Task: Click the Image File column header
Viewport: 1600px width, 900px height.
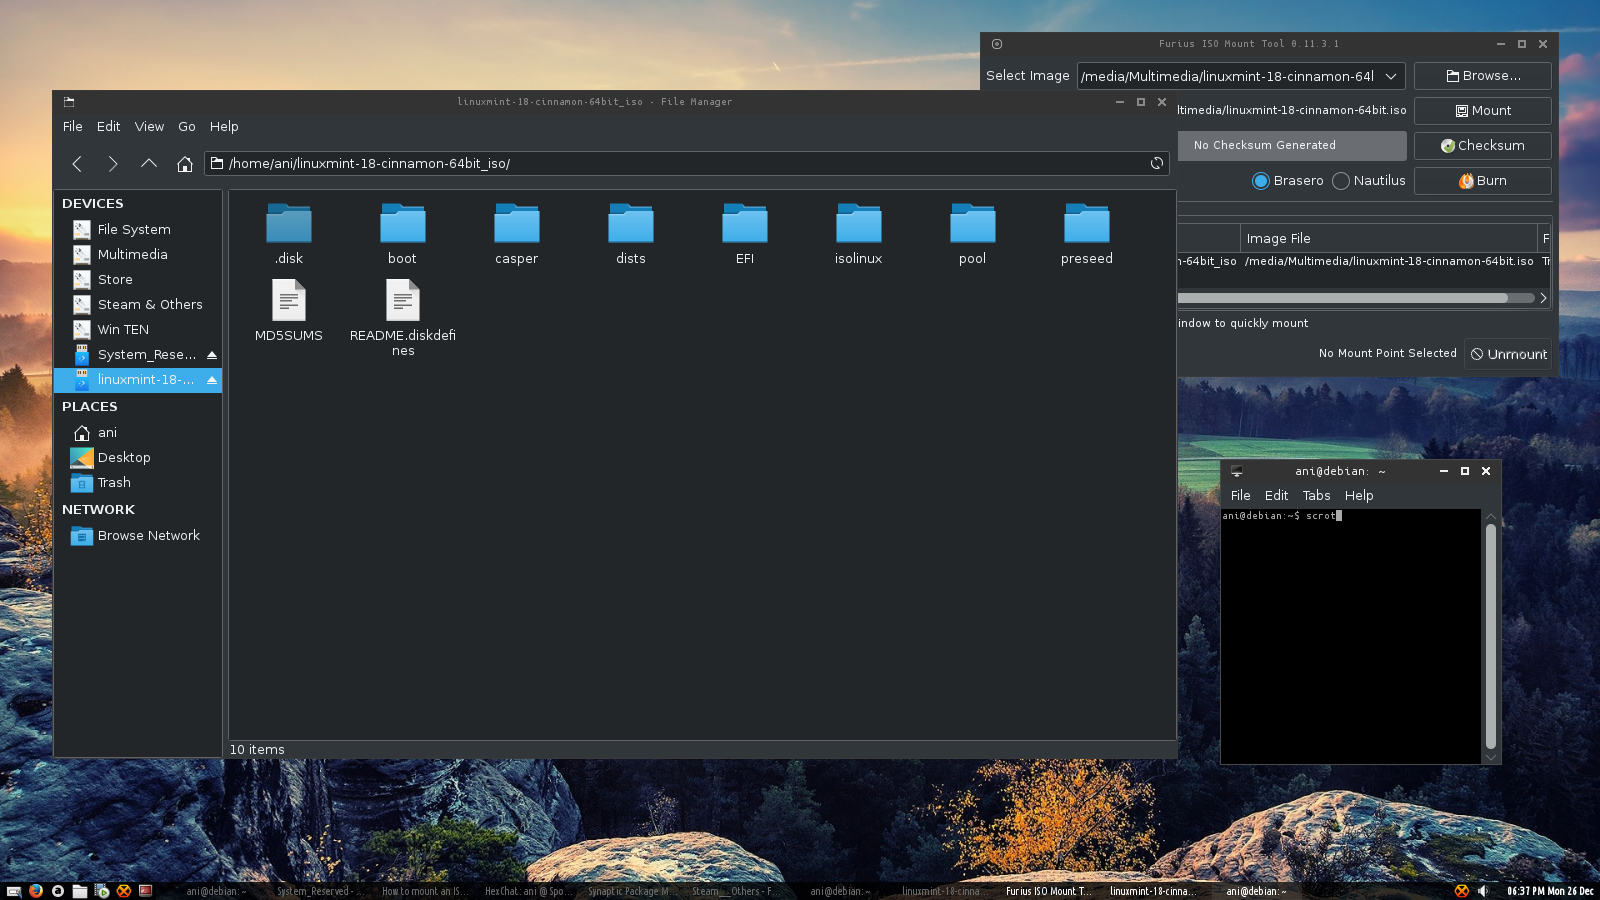Action: tap(1388, 238)
